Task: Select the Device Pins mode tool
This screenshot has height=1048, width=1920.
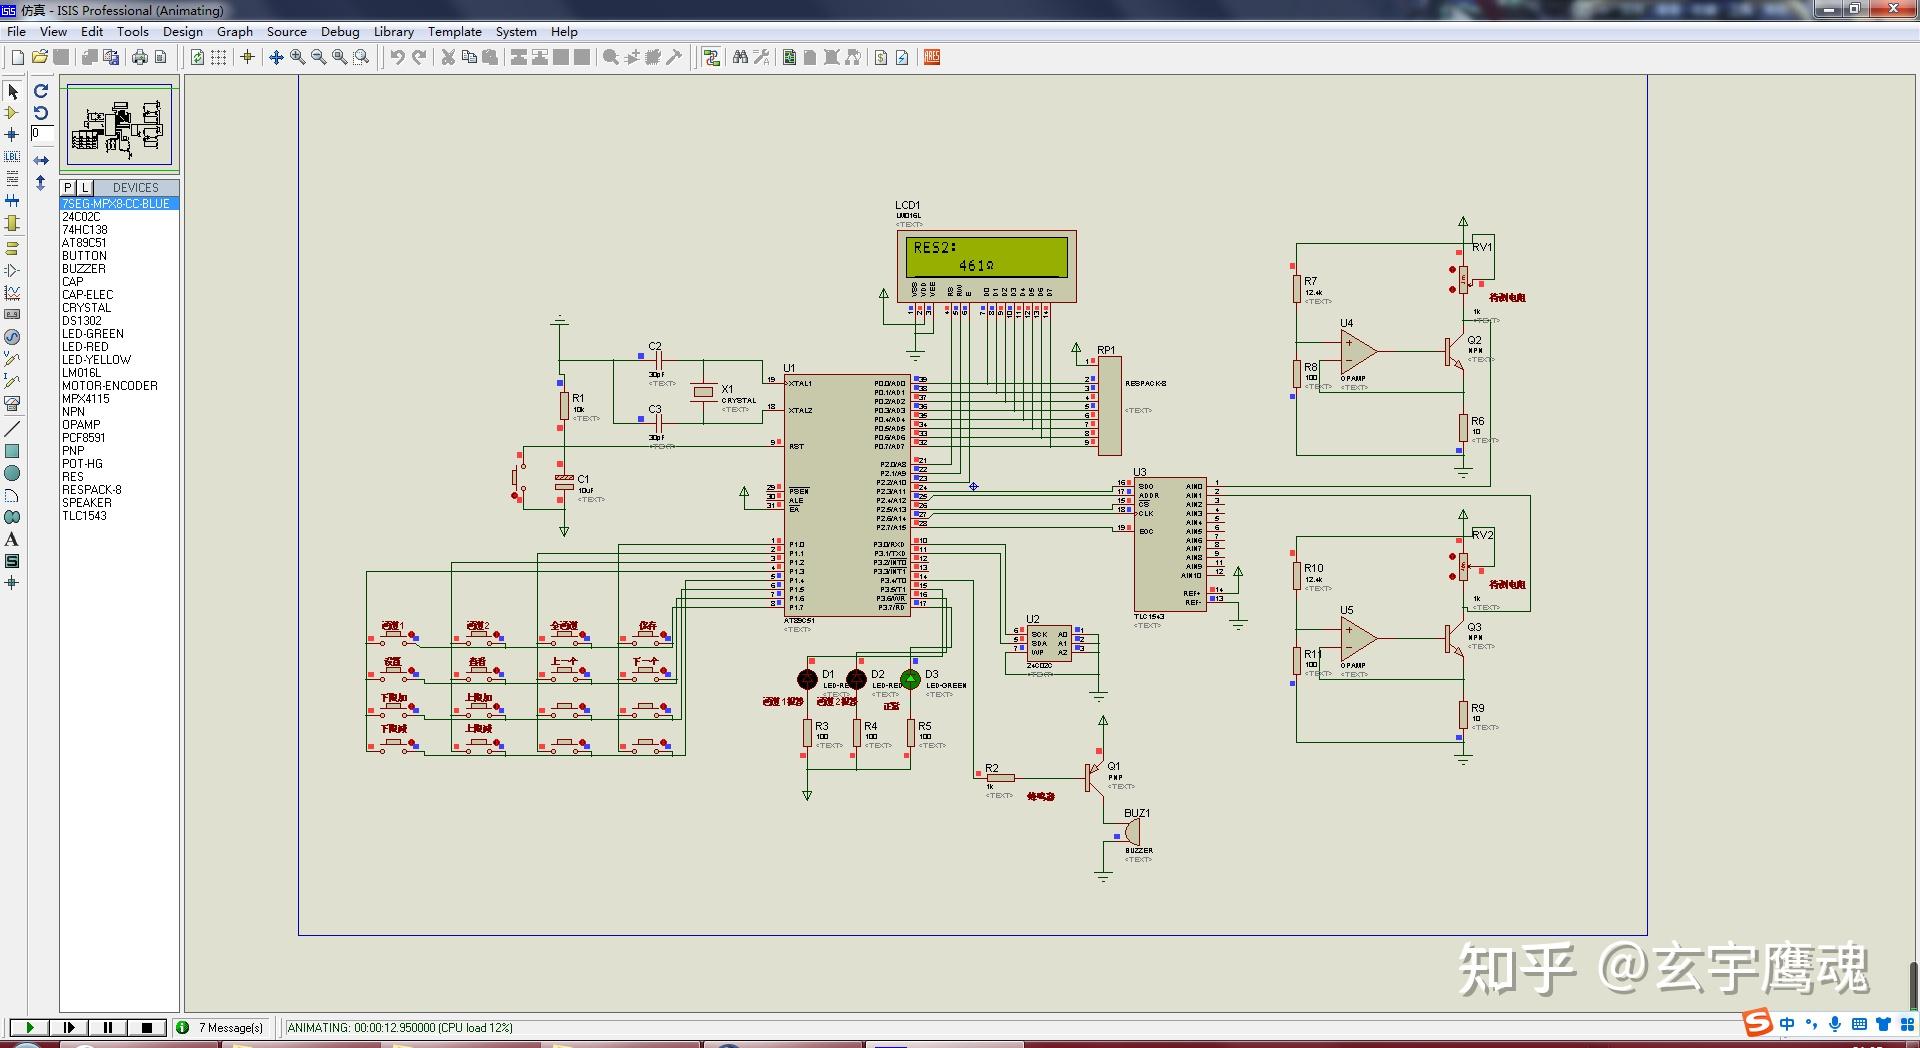Action: [12, 270]
